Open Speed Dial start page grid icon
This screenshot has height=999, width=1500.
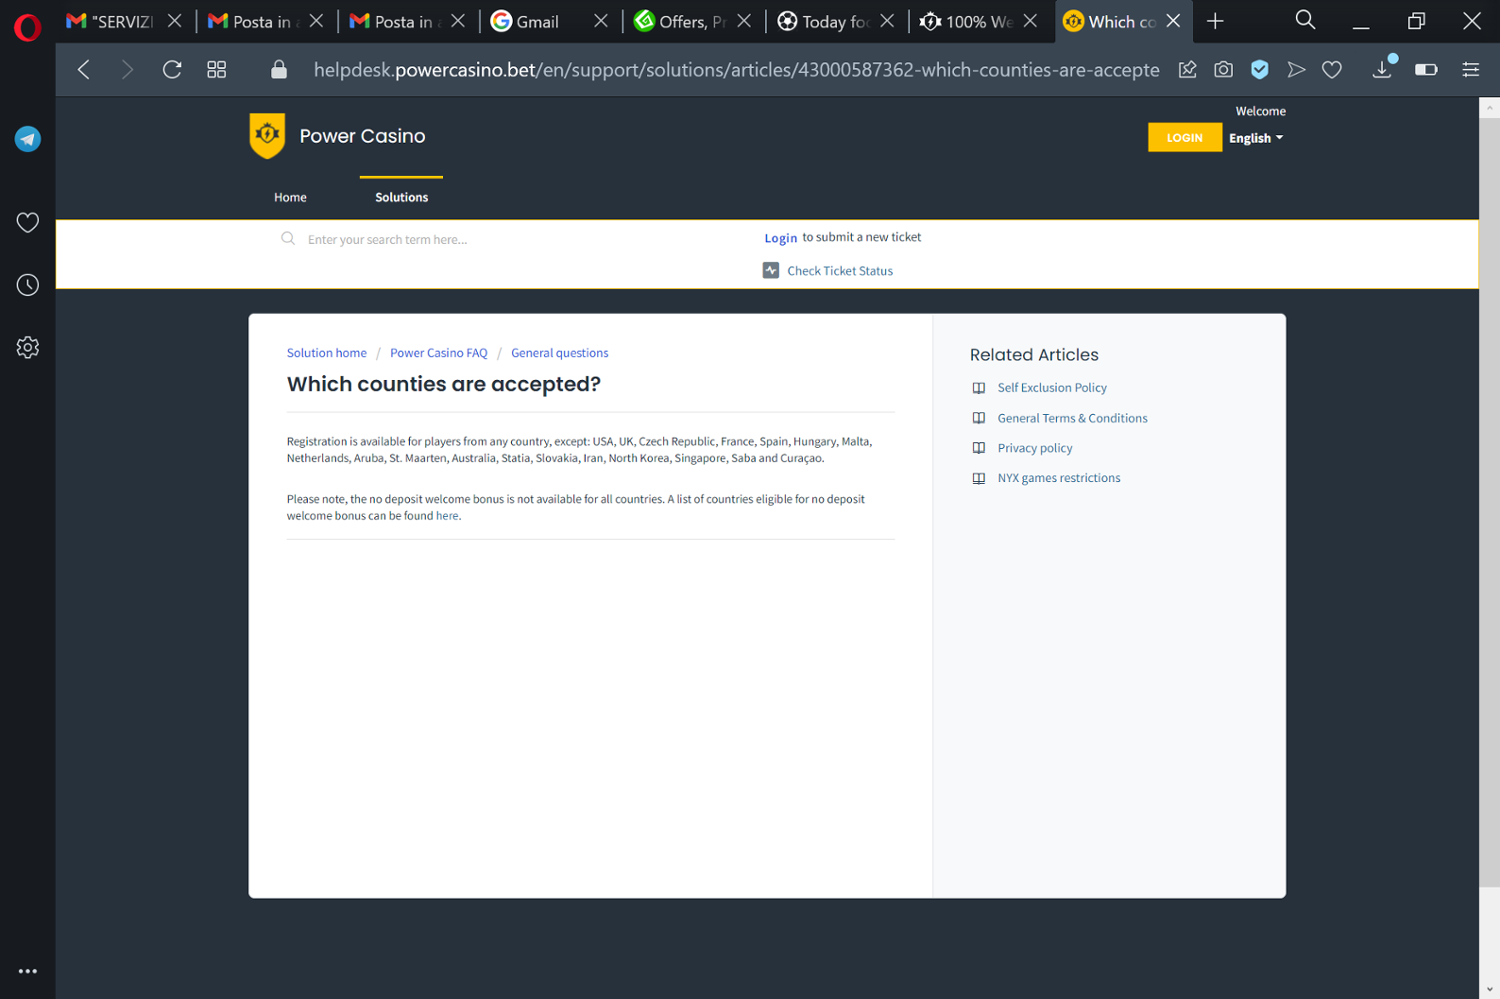tap(216, 69)
